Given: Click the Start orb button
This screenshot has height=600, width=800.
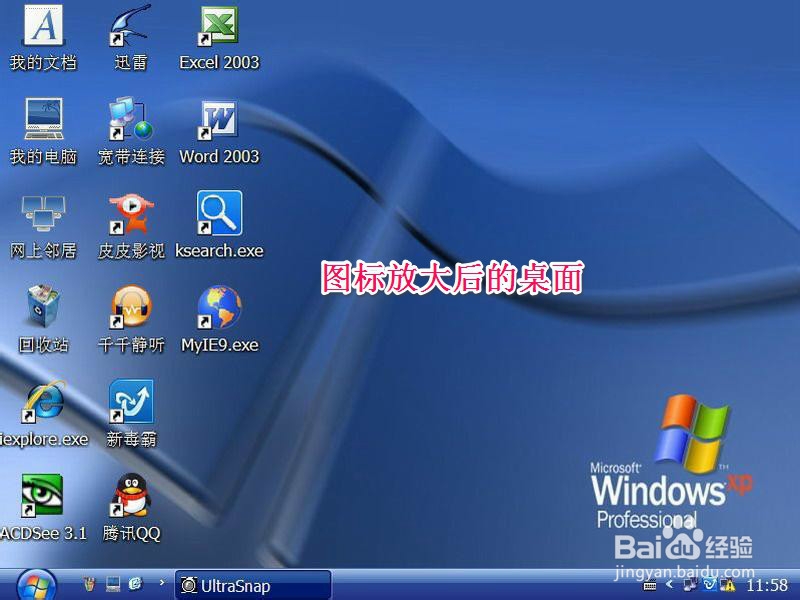Looking at the screenshot, I should click(36, 585).
